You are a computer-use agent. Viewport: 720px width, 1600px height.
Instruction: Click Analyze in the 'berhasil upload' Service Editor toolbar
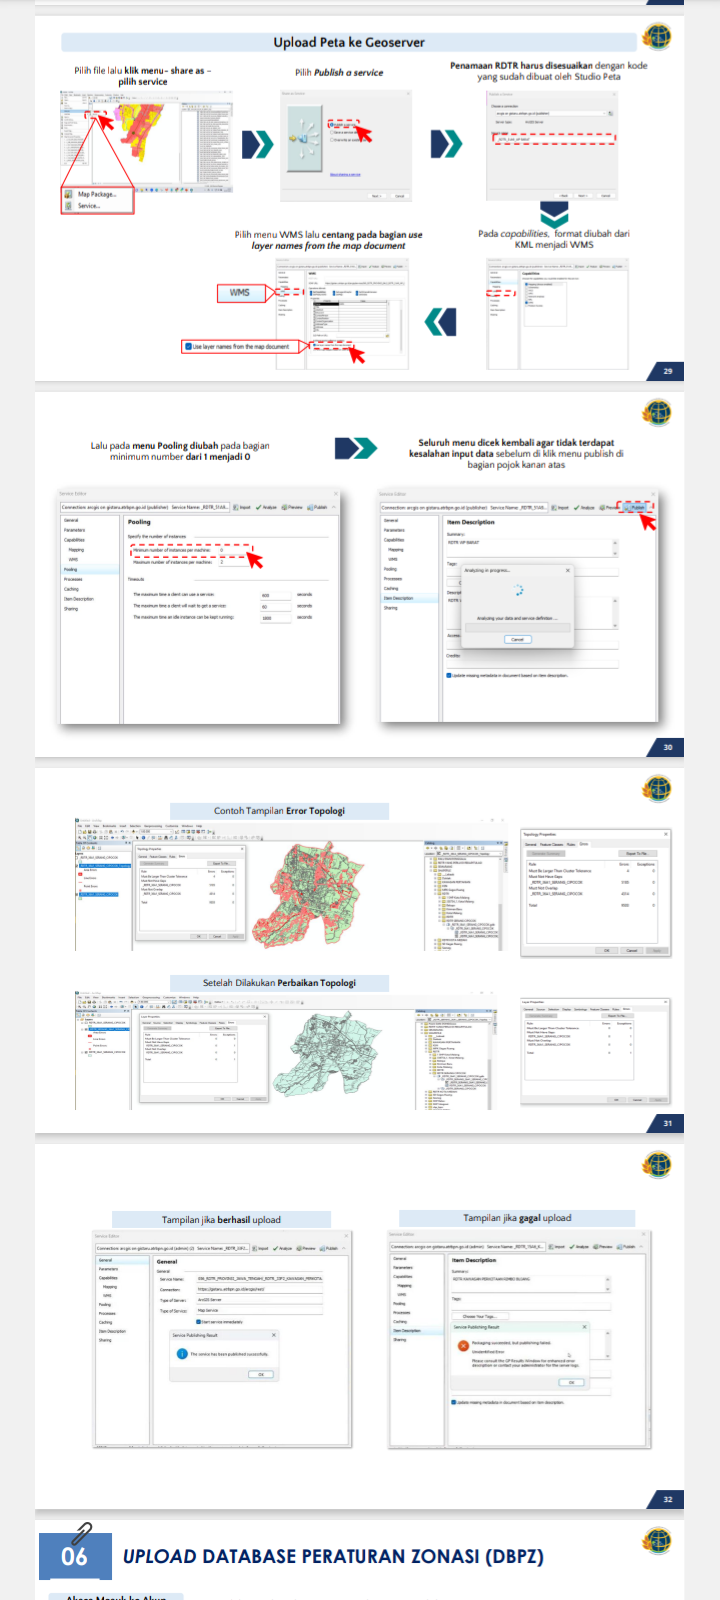click(281, 1248)
